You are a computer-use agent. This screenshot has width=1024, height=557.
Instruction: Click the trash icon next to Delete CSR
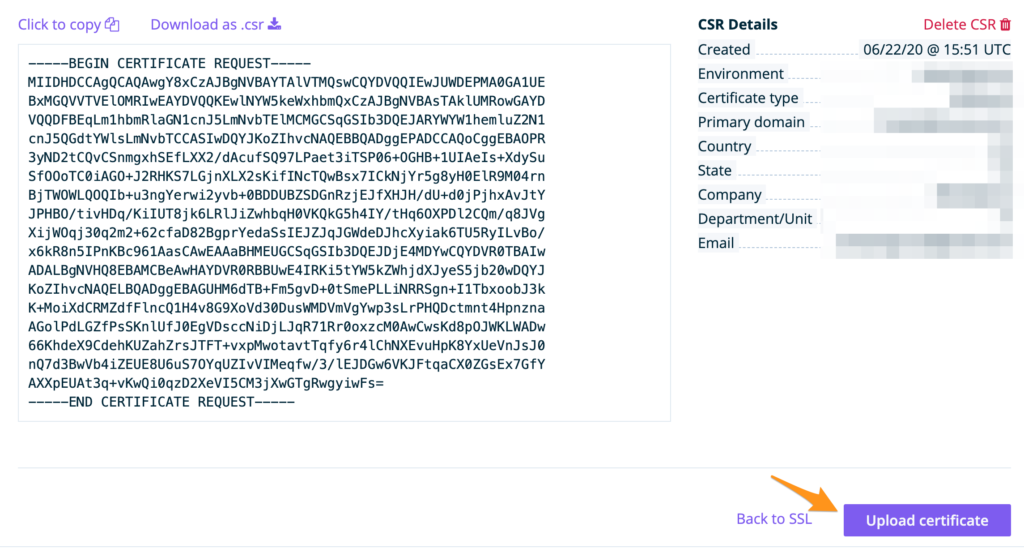(x=1005, y=25)
